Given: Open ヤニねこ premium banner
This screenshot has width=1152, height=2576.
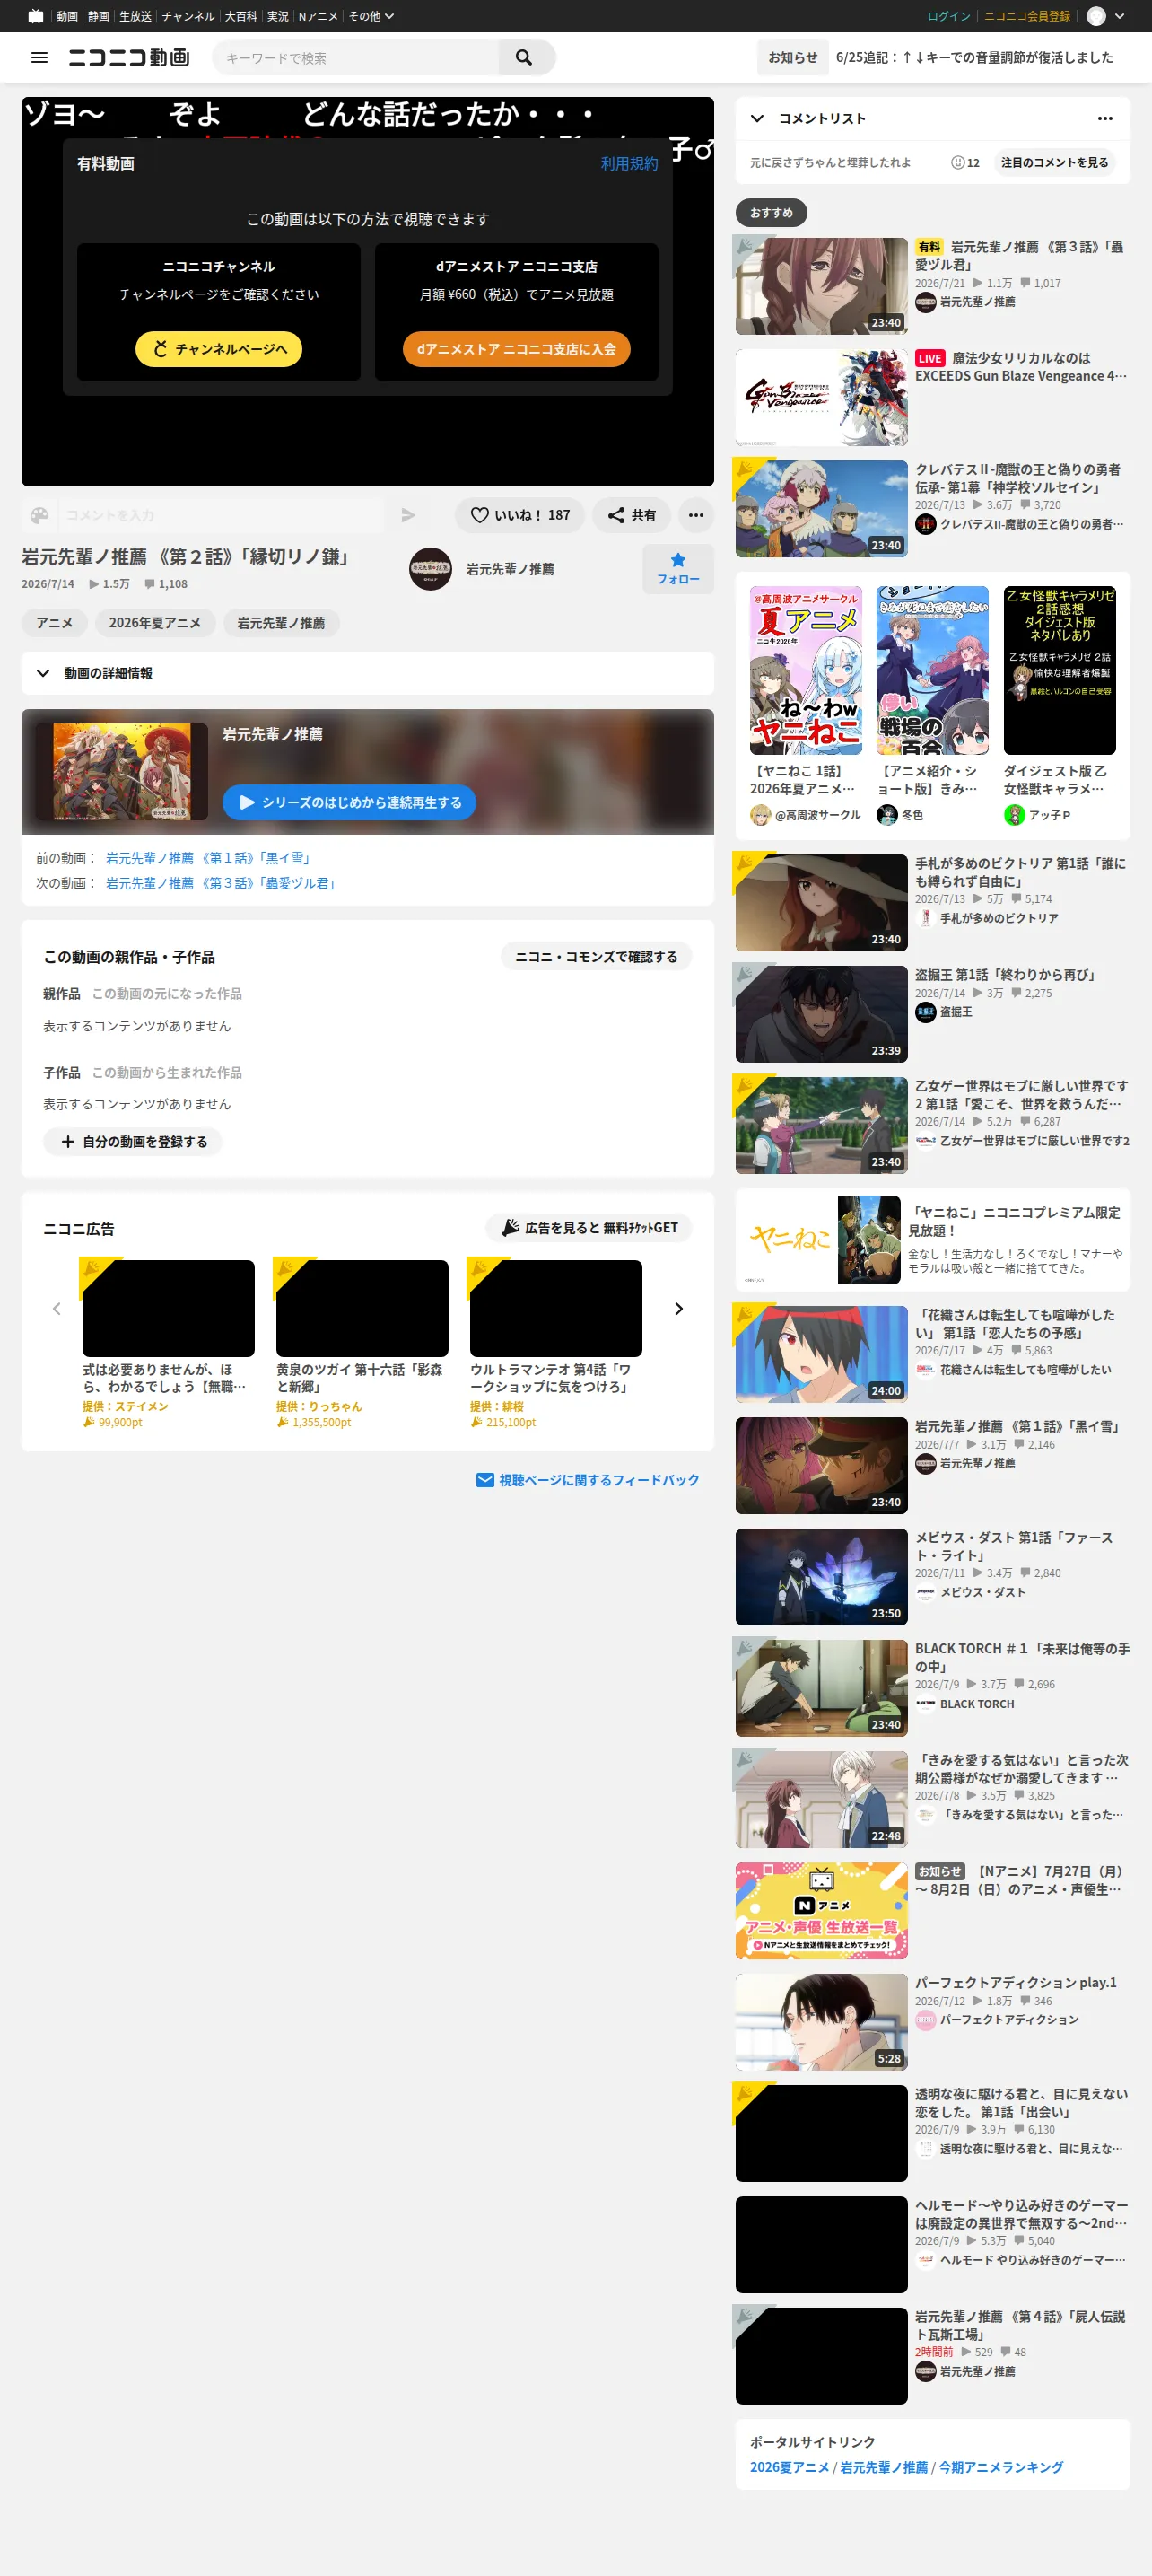Looking at the screenshot, I should click(x=933, y=1240).
